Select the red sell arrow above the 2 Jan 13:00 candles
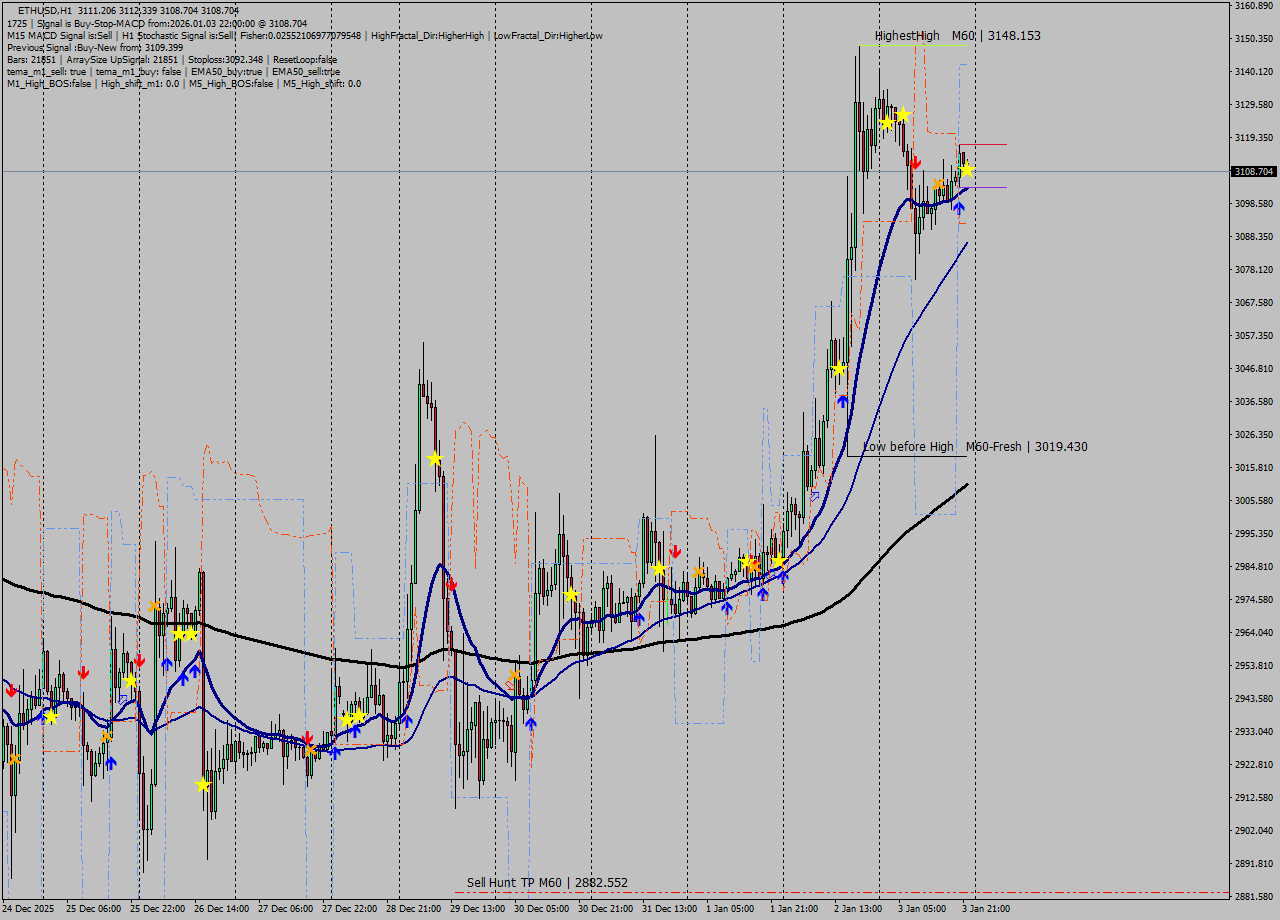This screenshot has width=1280, height=920. click(916, 163)
